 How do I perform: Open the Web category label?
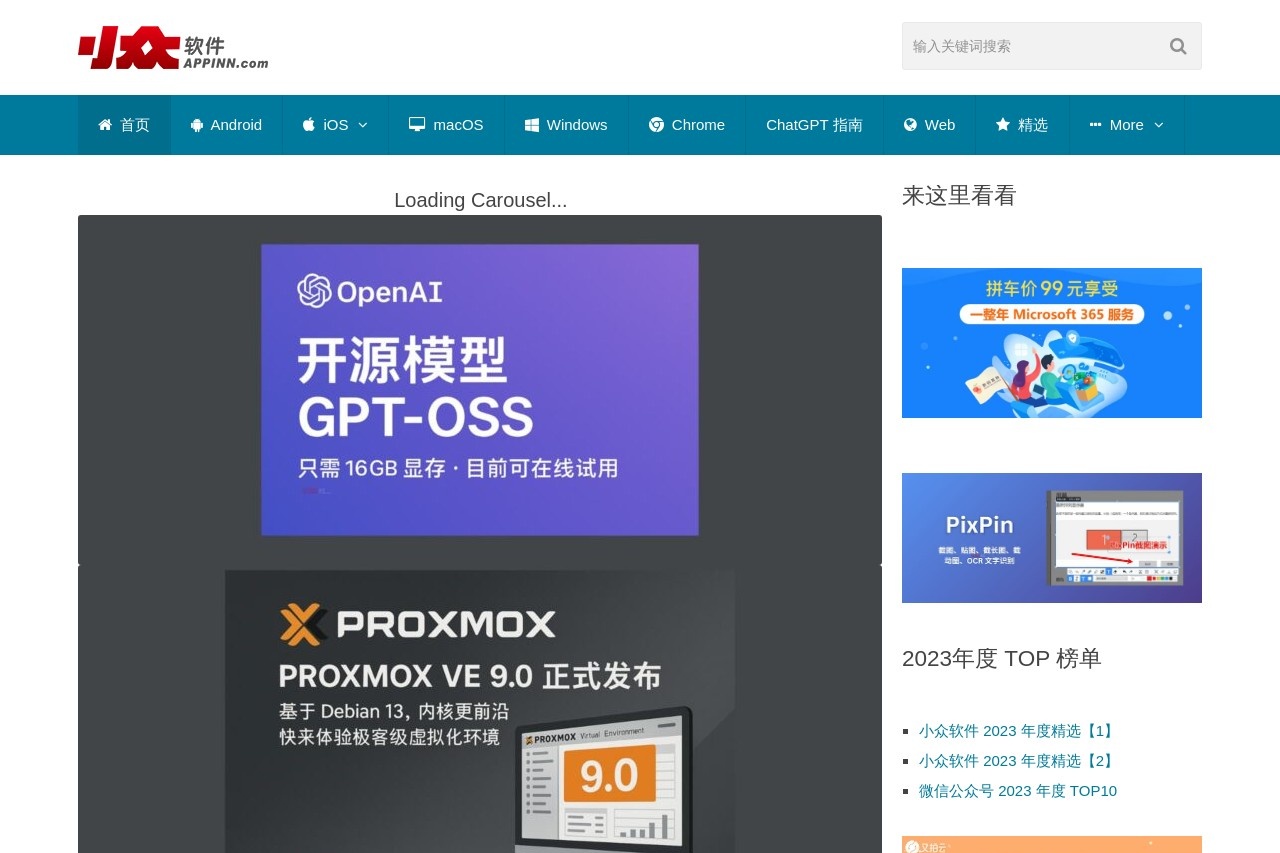pos(940,125)
